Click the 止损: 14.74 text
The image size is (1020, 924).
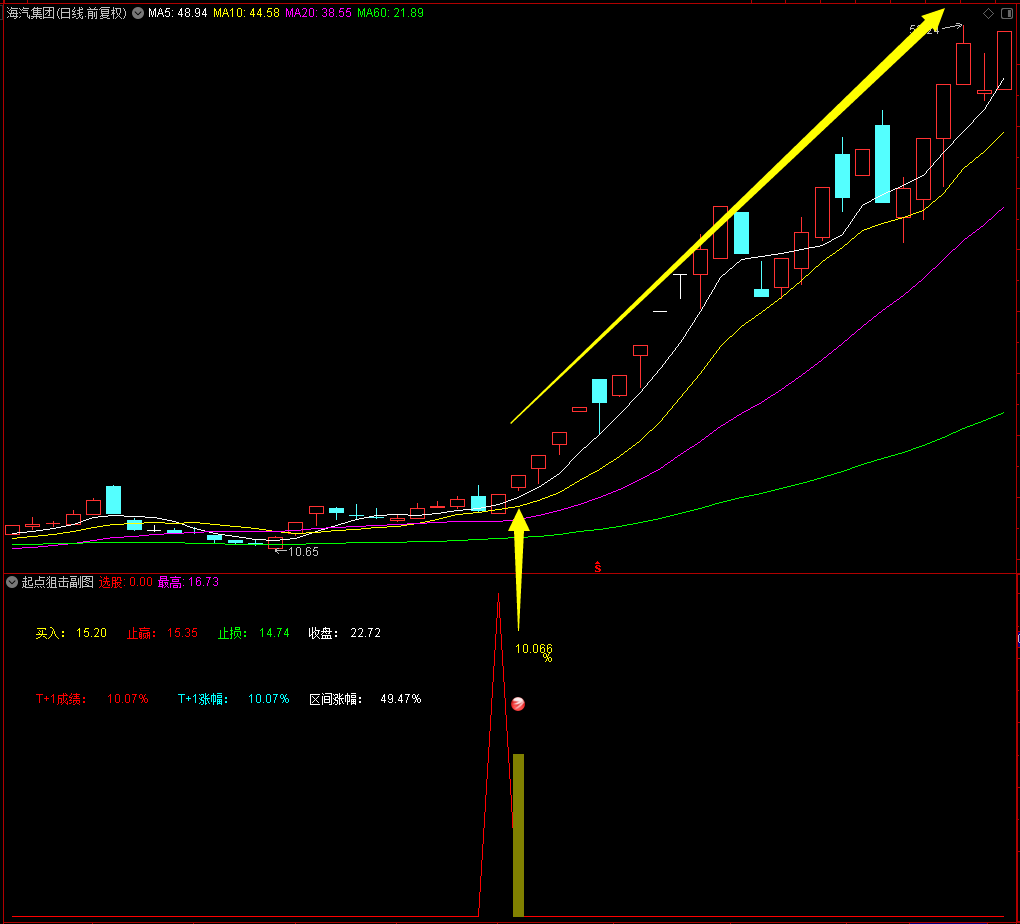(254, 633)
